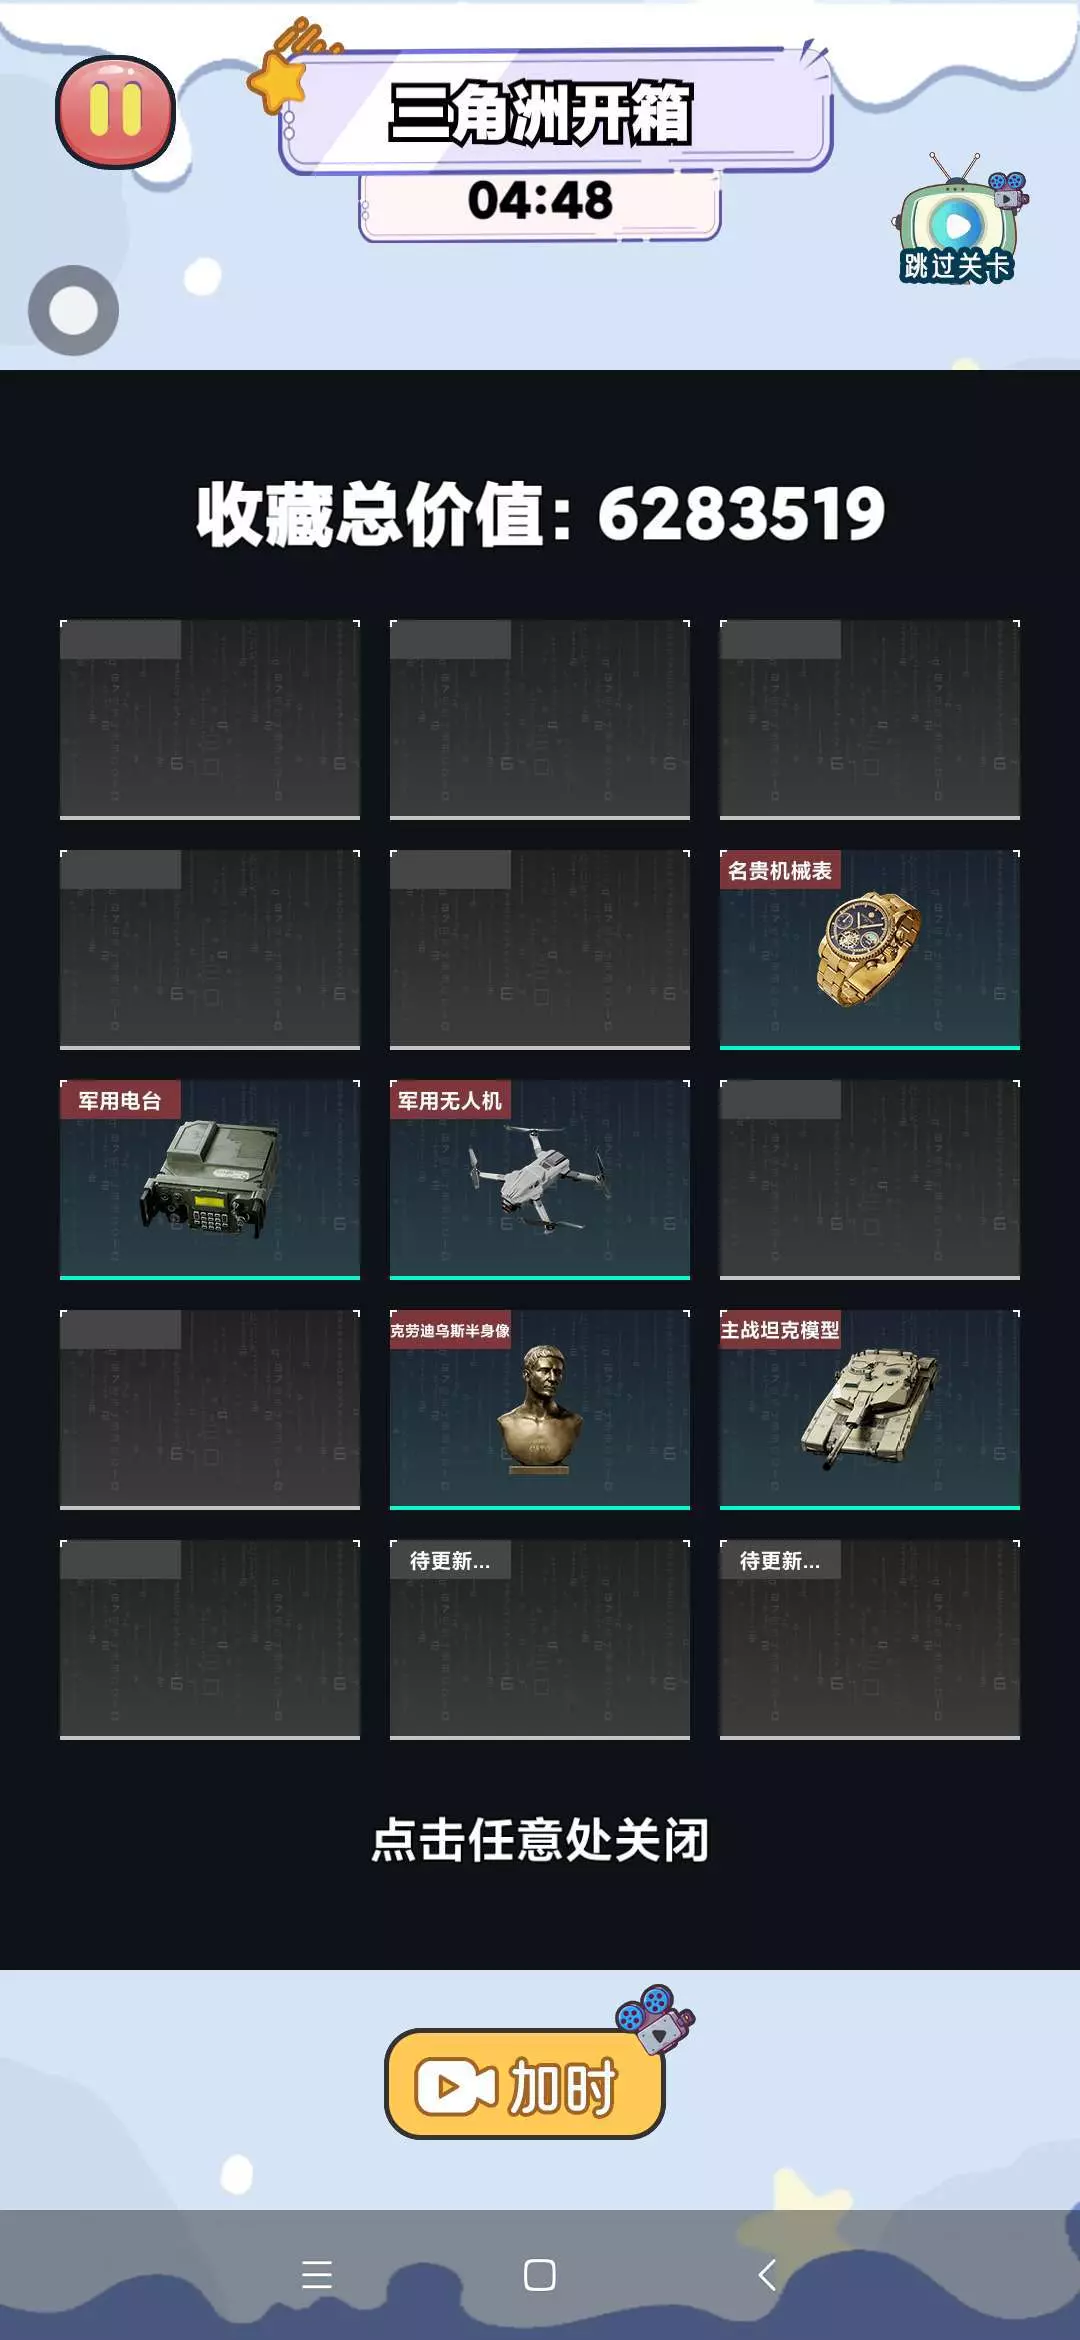The image size is (1080, 2340).
Task: Select the first 待更新... placeholder card
Action: [540, 1639]
